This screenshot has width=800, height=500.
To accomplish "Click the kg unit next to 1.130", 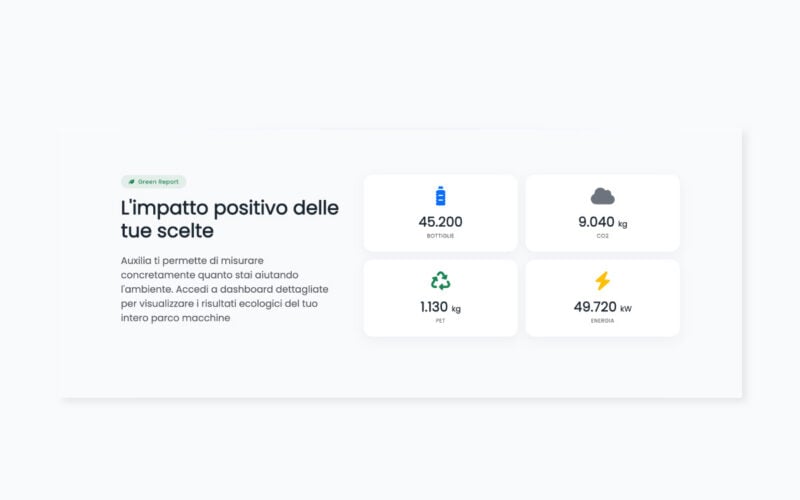I will 456,309.
